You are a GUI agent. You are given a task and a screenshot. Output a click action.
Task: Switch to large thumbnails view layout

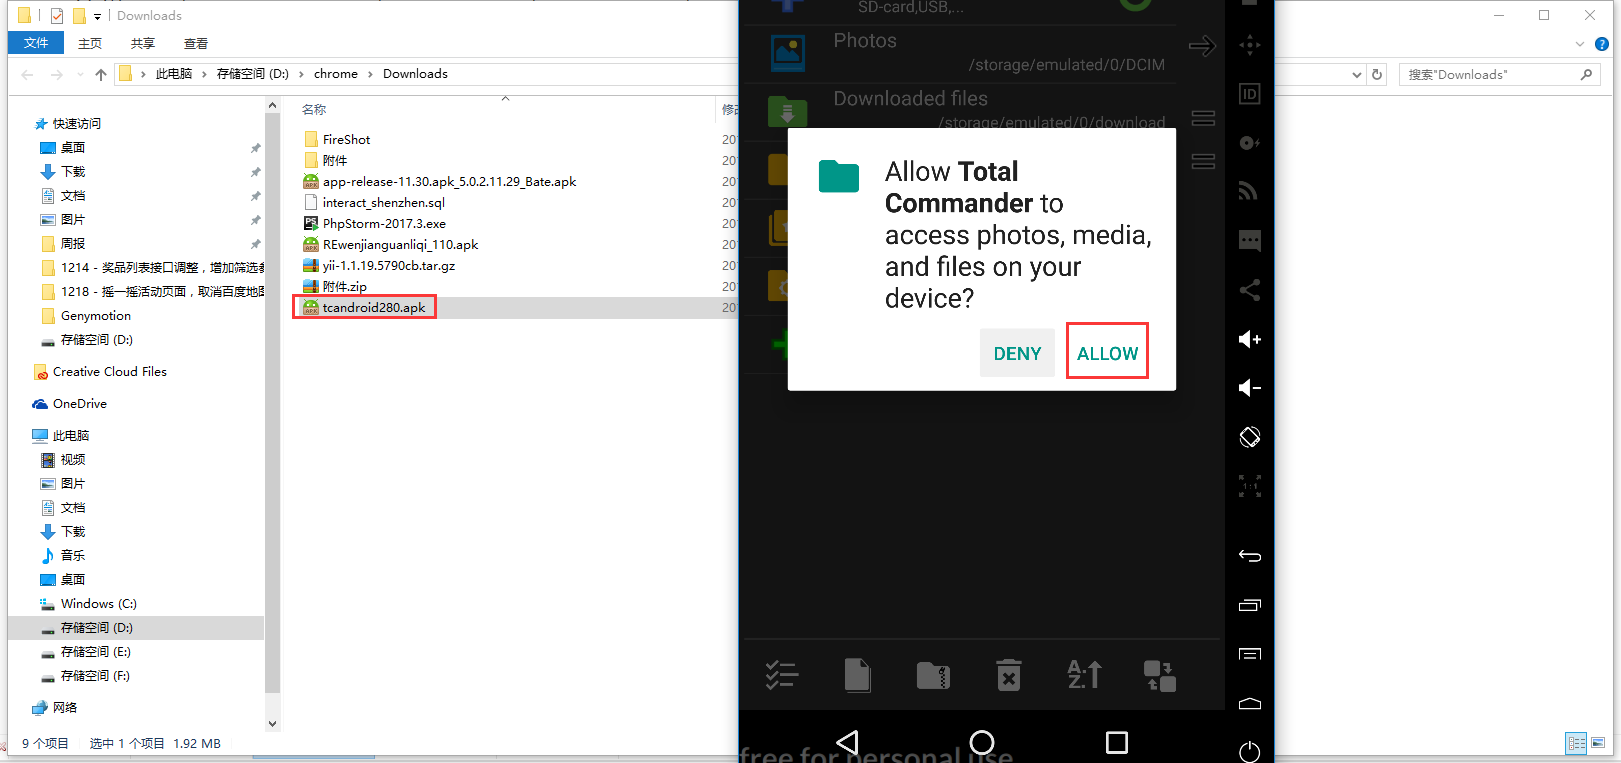pos(1598,743)
